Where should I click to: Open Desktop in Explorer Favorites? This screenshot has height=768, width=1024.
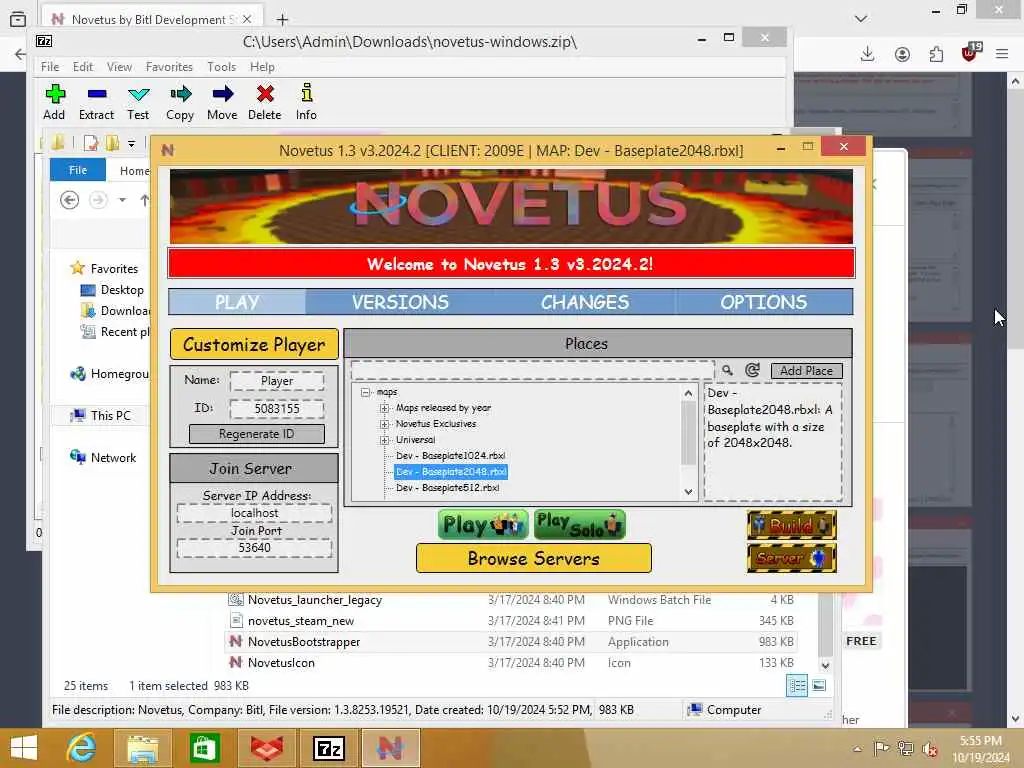[x=121, y=290]
